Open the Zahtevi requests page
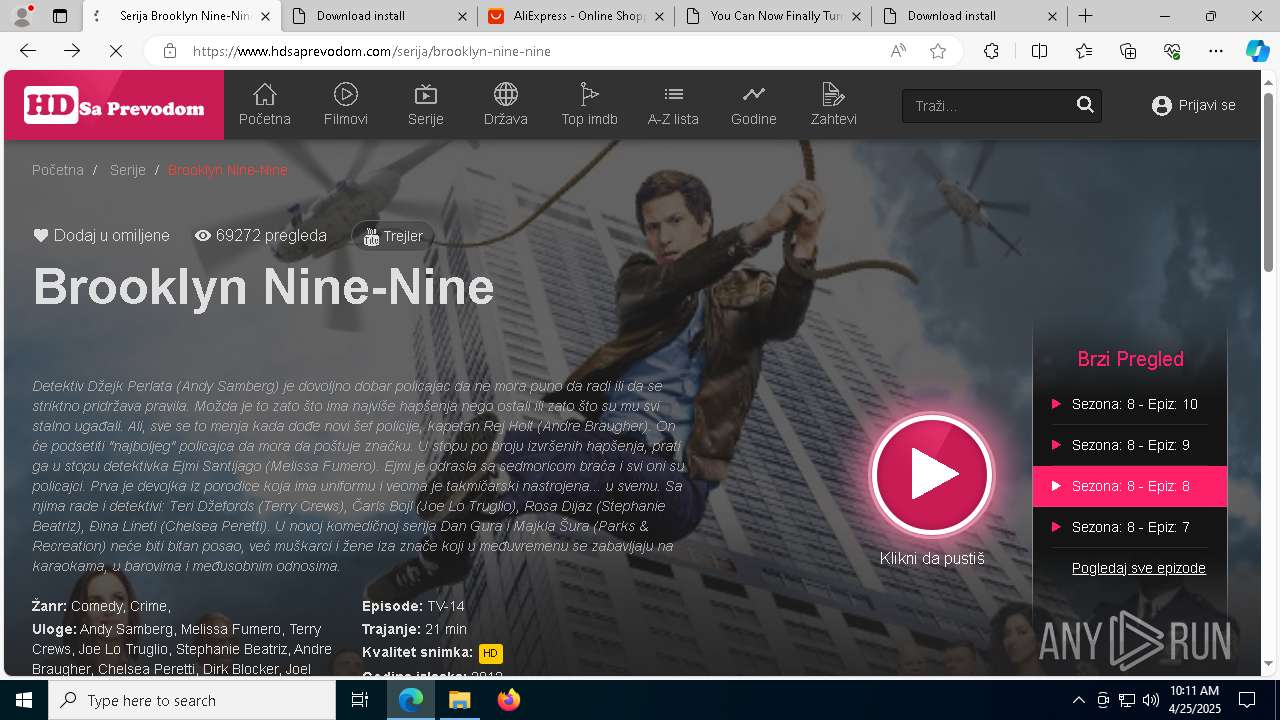 [833, 105]
